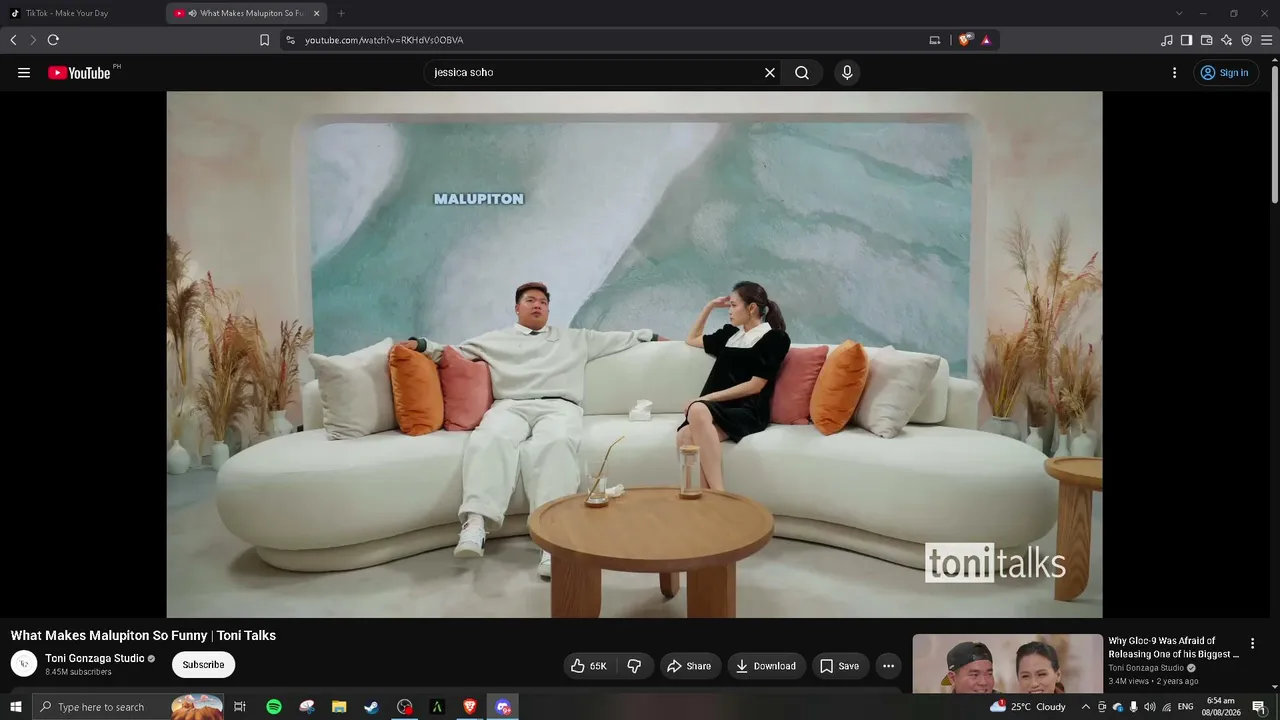Open Leo AI assistant
The height and width of the screenshot is (720, 1280).
pyautogui.click(x=1227, y=40)
